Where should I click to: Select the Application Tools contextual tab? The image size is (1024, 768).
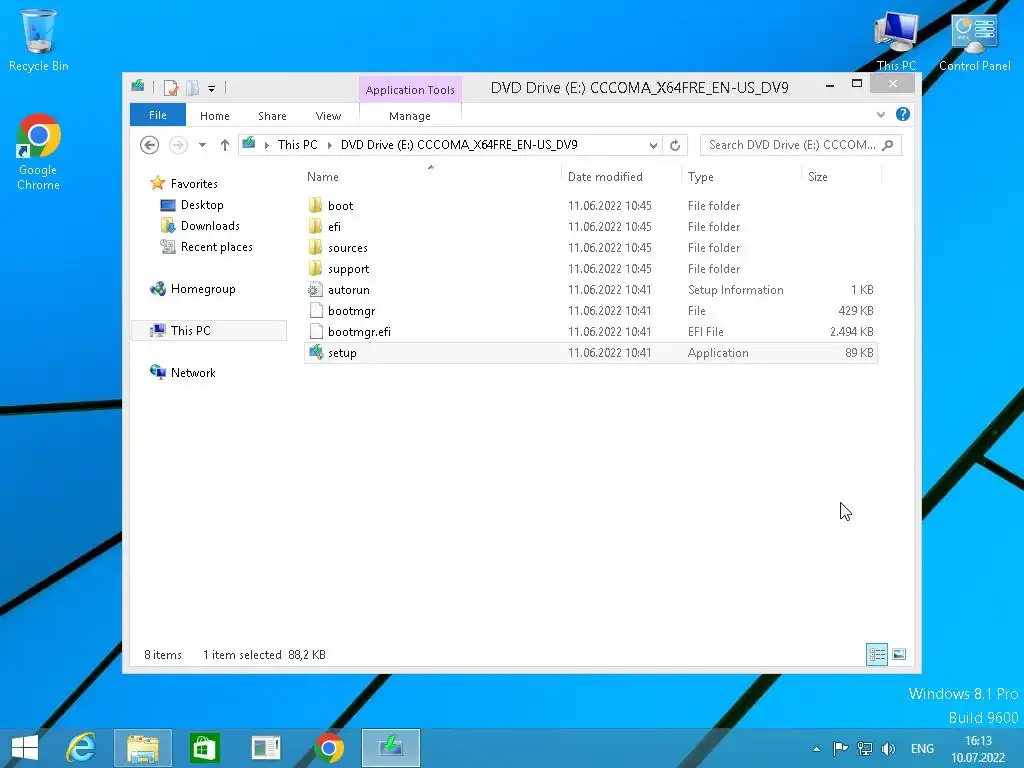click(x=410, y=90)
